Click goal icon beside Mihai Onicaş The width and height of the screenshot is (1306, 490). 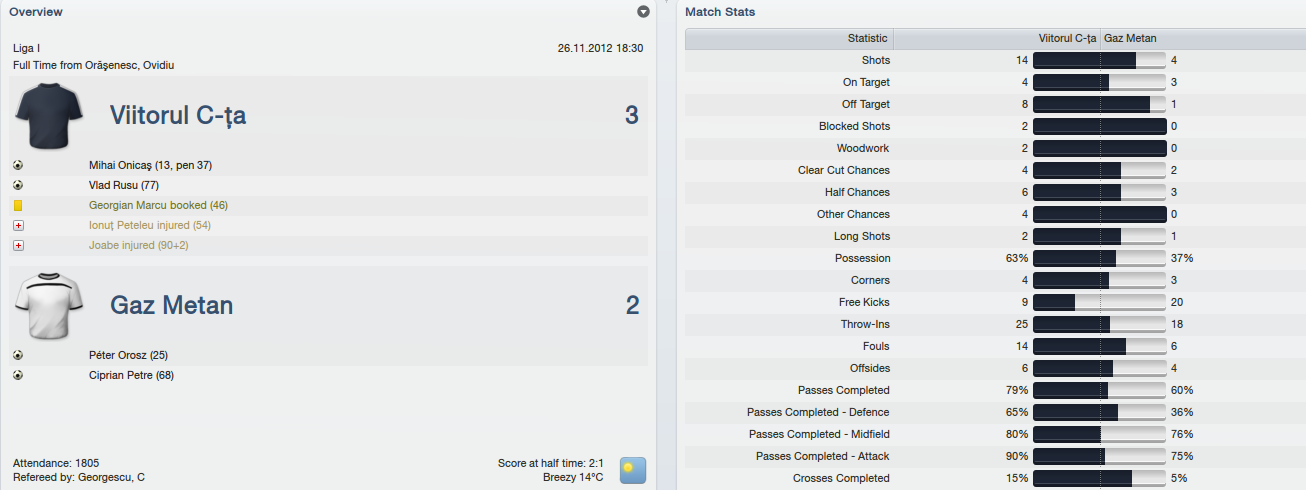18,165
